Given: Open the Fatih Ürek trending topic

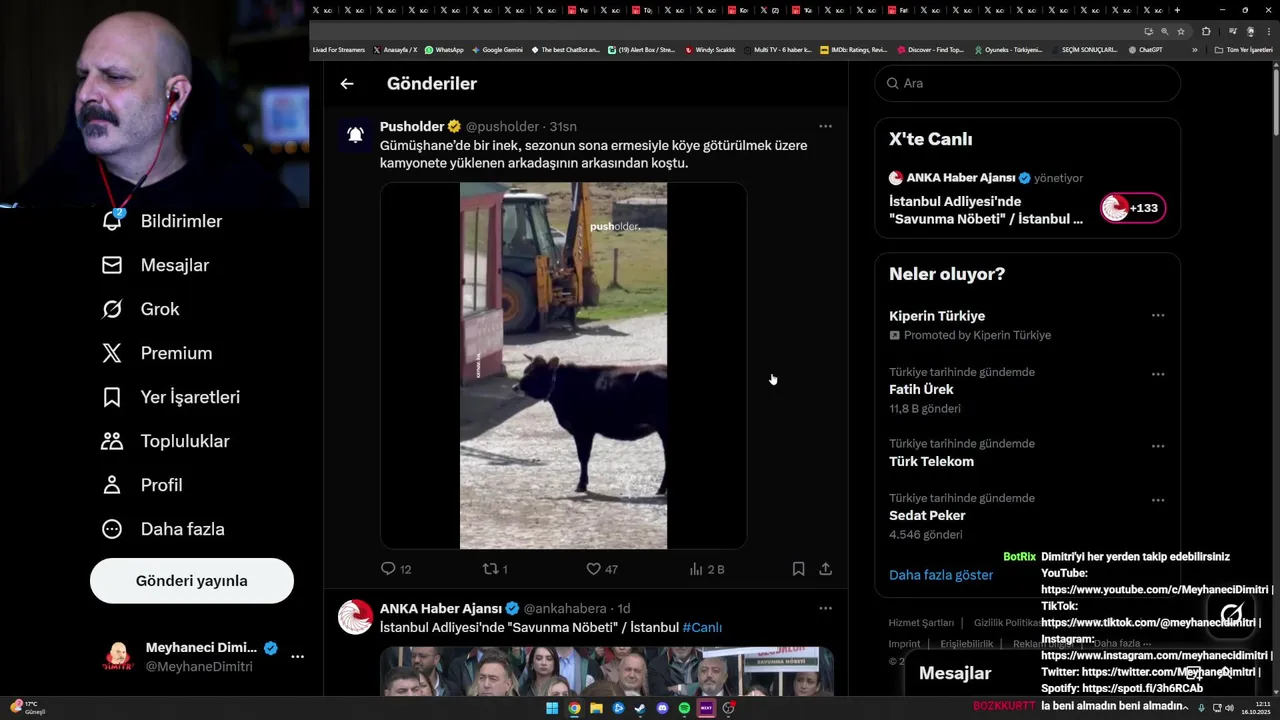Looking at the screenshot, I should [921, 390].
